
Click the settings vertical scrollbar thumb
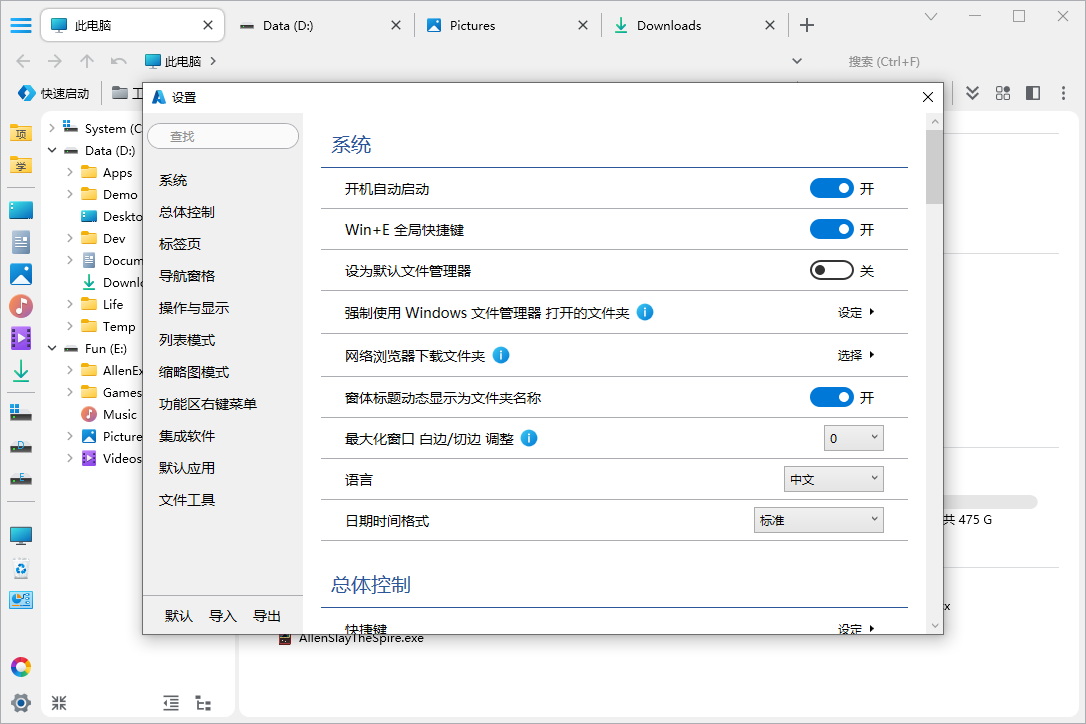coord(934,166)
